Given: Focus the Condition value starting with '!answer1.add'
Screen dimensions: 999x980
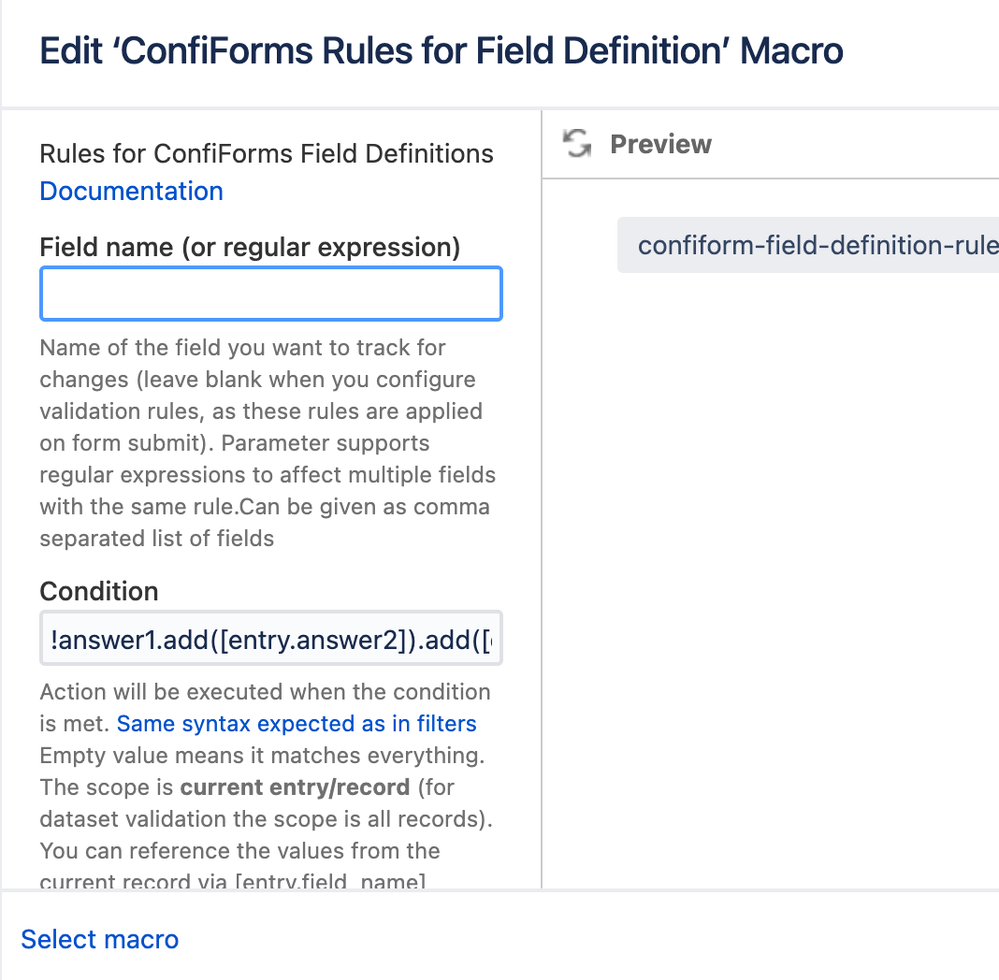Looking at the screenshot, I should [270, 638].
